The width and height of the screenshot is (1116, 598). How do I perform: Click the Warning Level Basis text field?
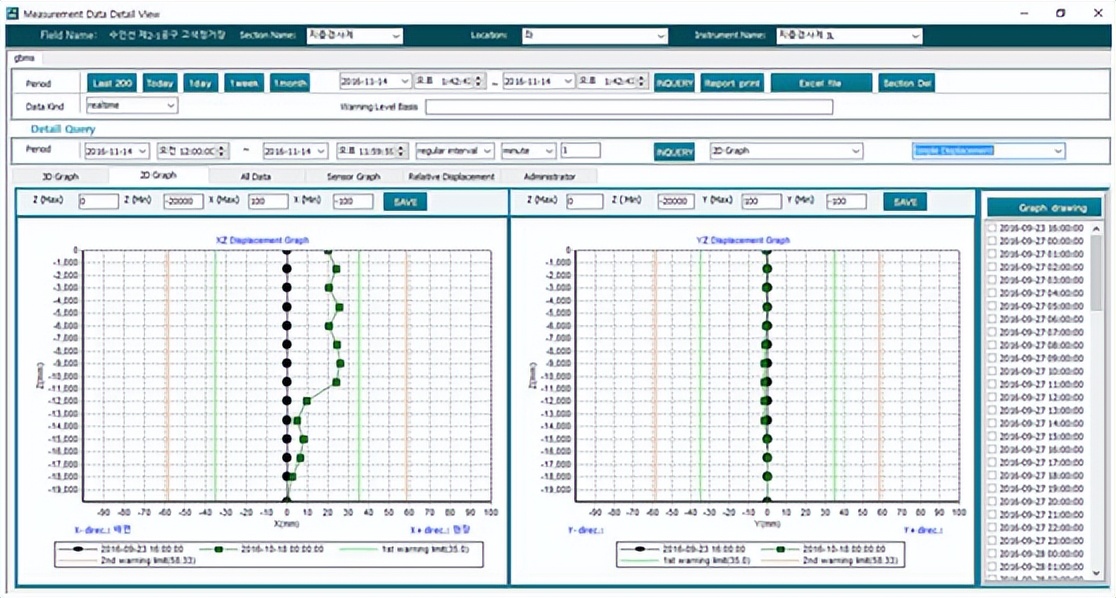pyautogui.click(x=628, y=107)
